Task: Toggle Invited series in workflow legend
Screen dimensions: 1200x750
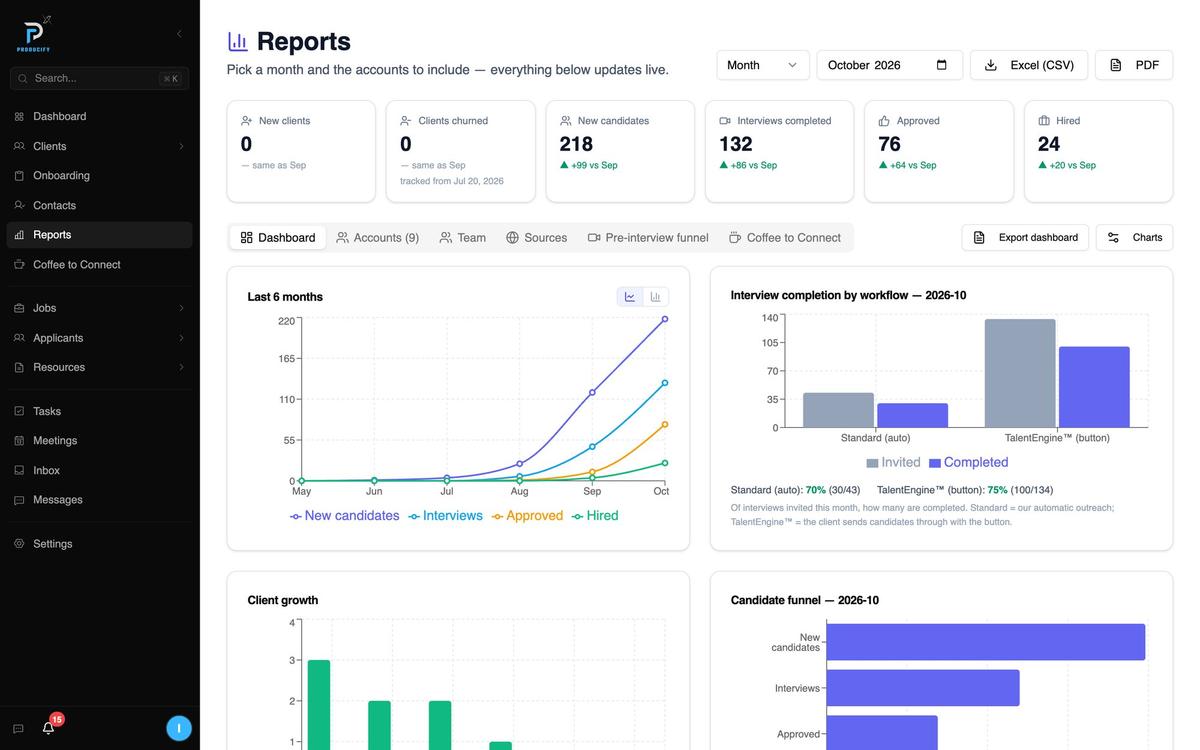Action: click(x=893, y=462)
